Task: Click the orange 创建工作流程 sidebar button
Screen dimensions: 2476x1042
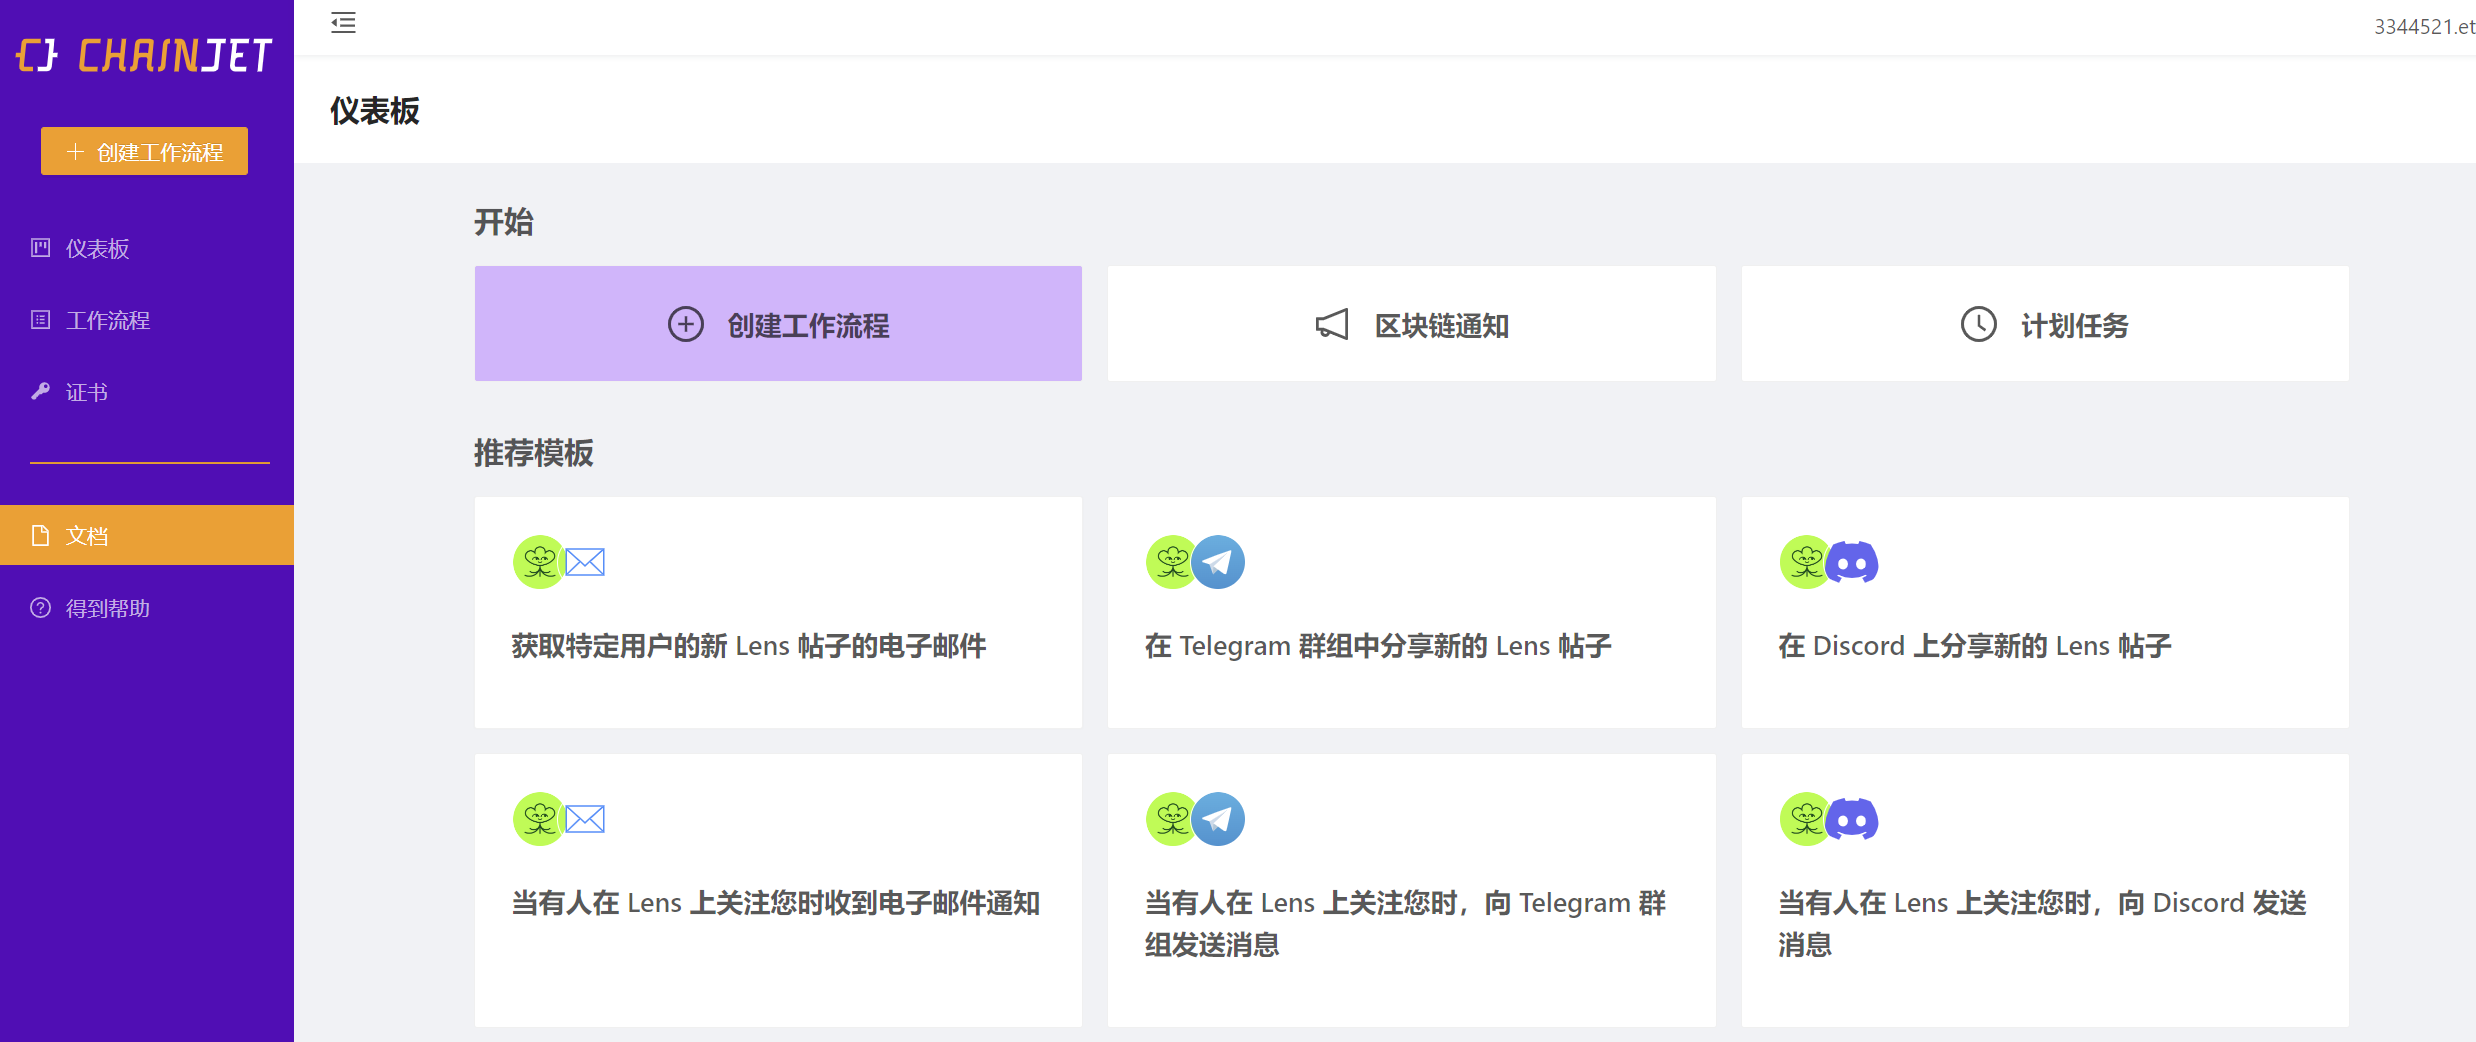Action: click(x=144, y=151)
